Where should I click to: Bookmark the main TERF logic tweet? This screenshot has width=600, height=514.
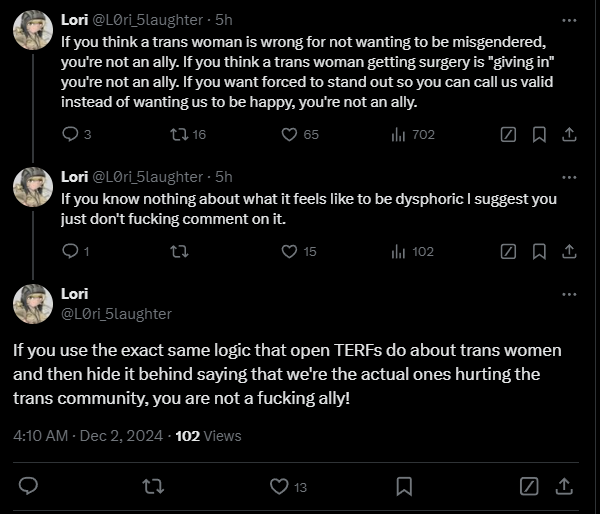pos(404,486)
